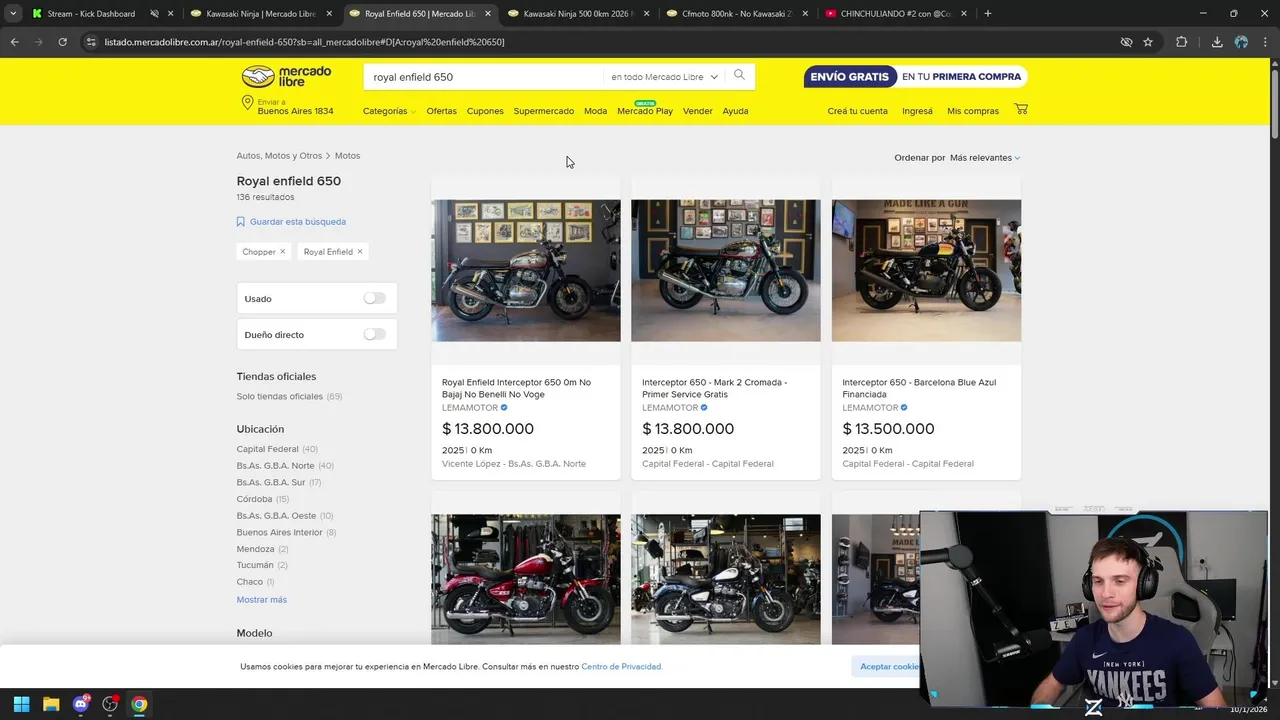1280x720 pixels.
Task: Open the Windows Start menu
Action: pos(21,704)
